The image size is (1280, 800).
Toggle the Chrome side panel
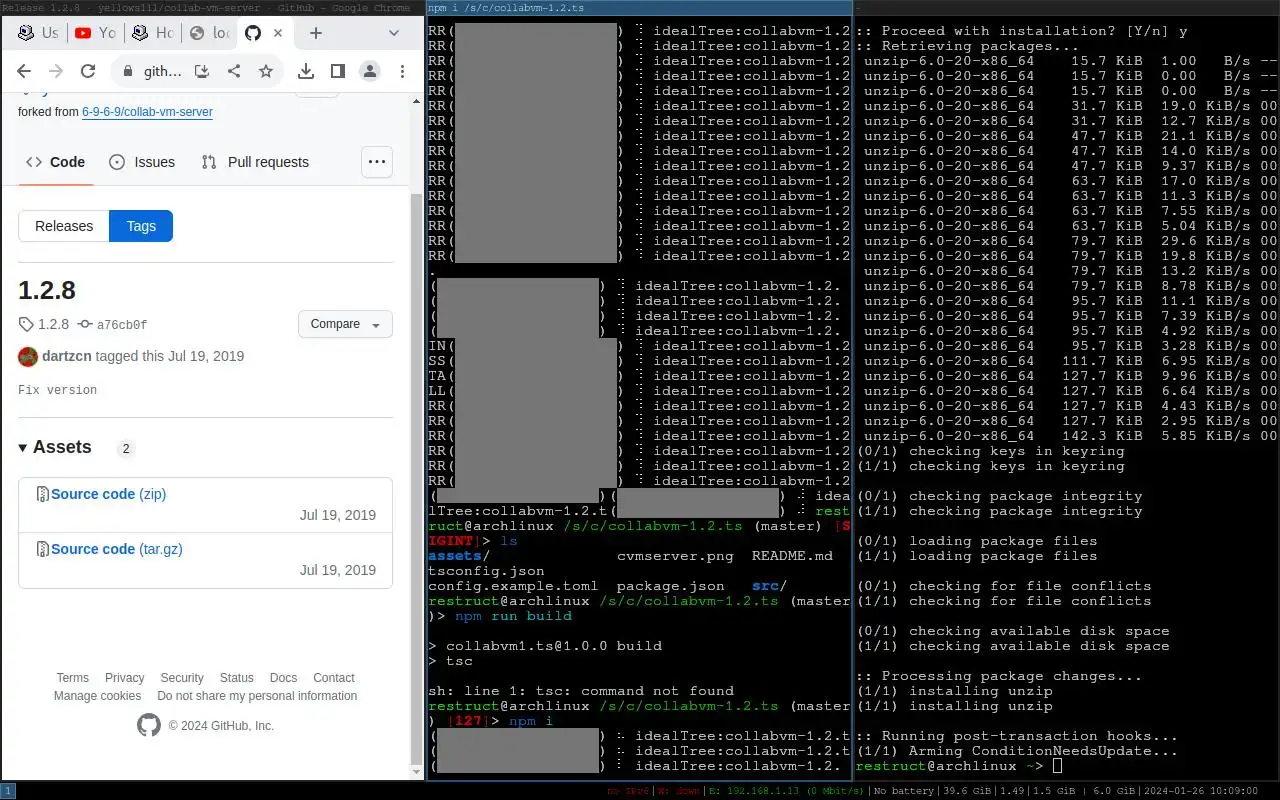pyautogui.click(x=338, y=71)
